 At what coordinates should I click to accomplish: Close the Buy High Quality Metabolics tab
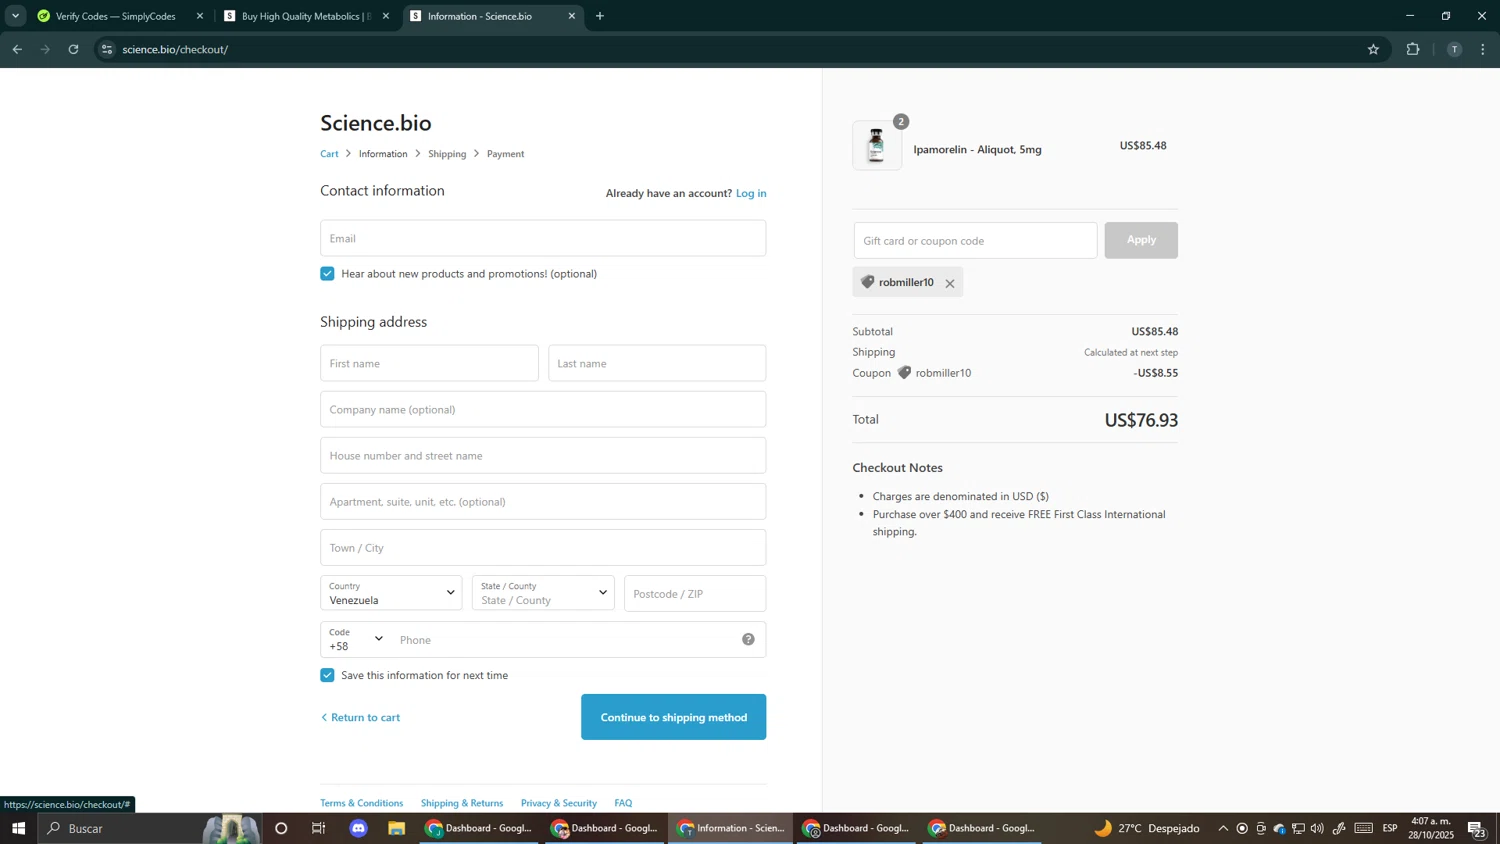(386, 16)
